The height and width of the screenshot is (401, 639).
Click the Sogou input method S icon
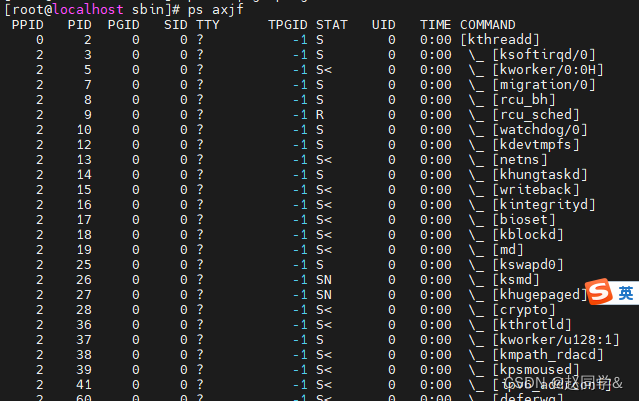599,292
